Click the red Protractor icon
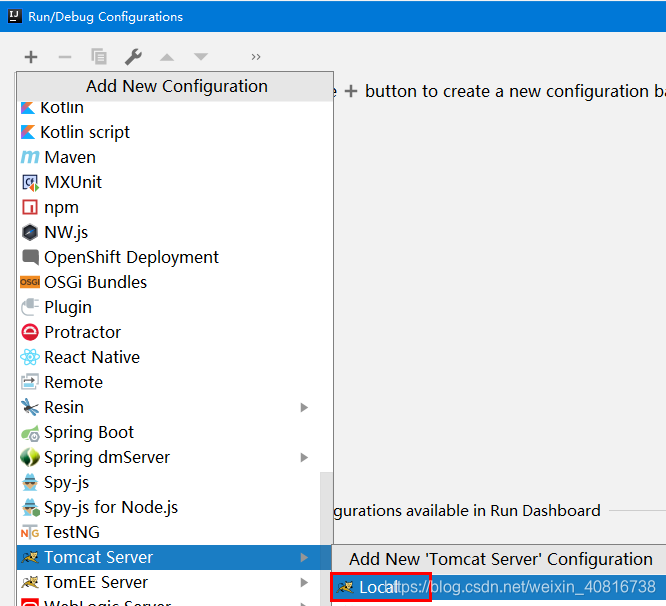The height and width of the screenshot is (606, 666). point(30,332)
